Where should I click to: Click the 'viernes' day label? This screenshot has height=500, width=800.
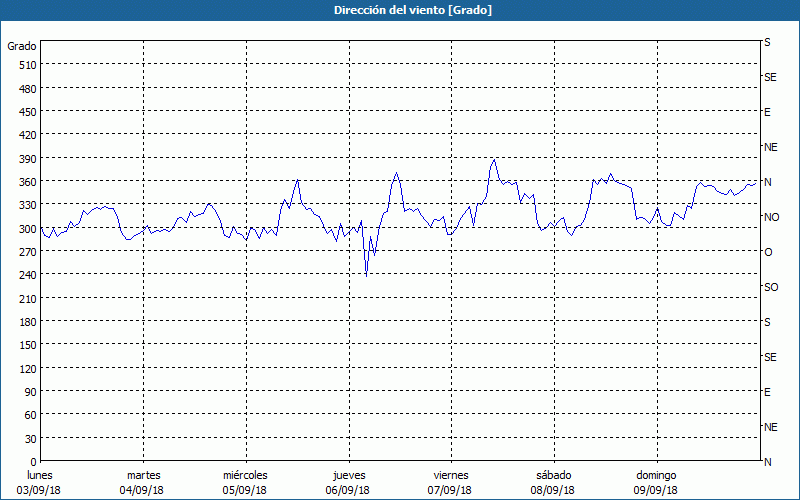(x=451, y=476)
